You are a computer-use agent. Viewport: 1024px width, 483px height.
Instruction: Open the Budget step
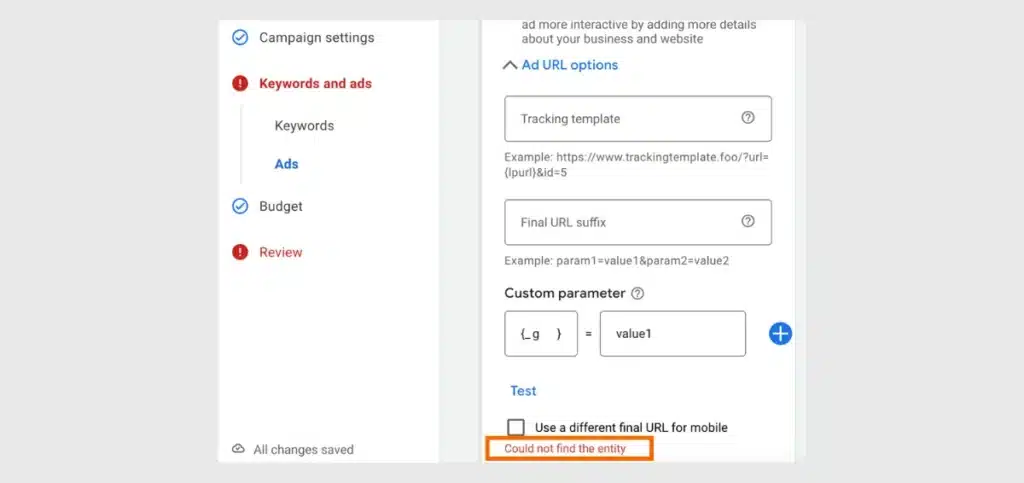tap(281, 206)
